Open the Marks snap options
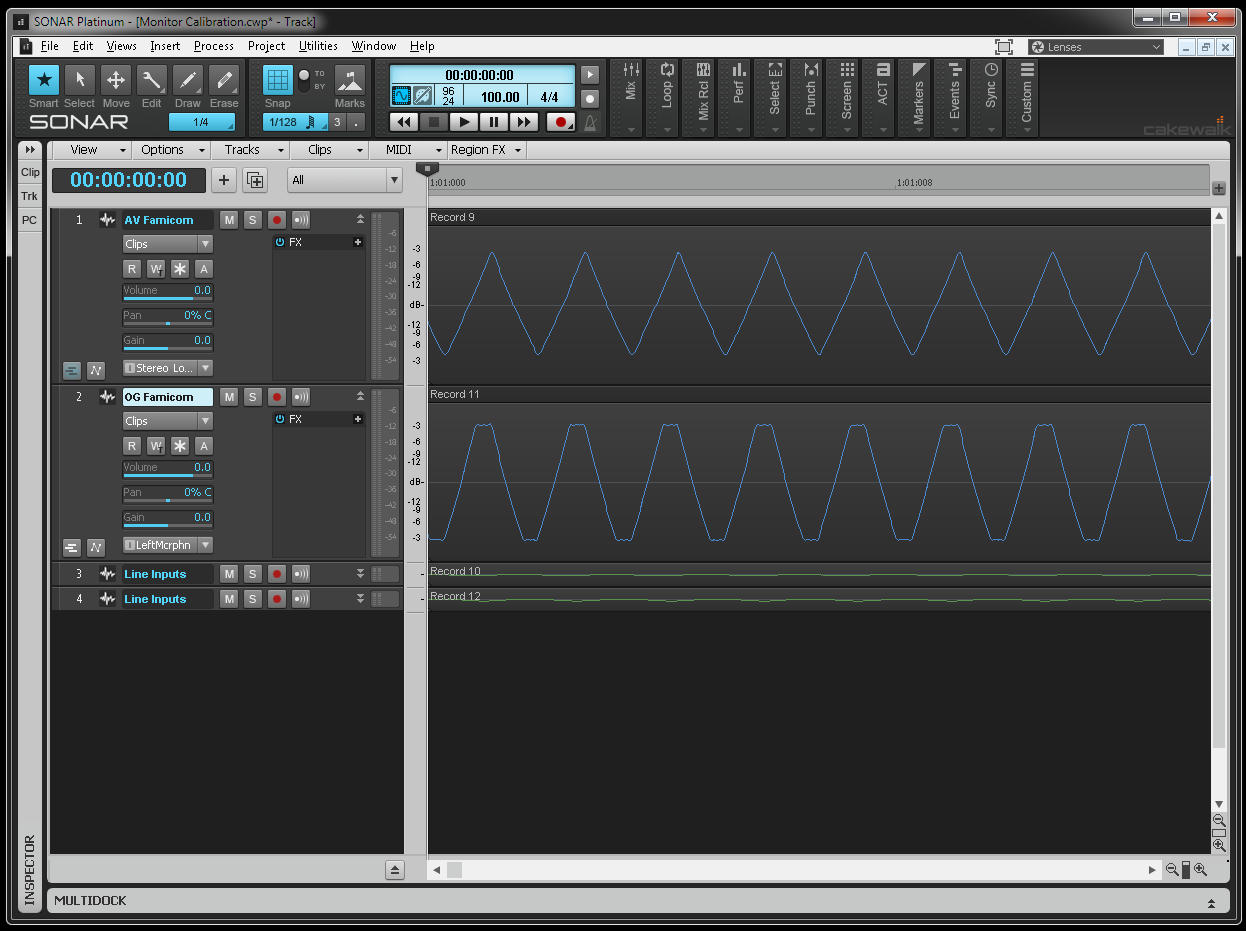 point(350,81)
